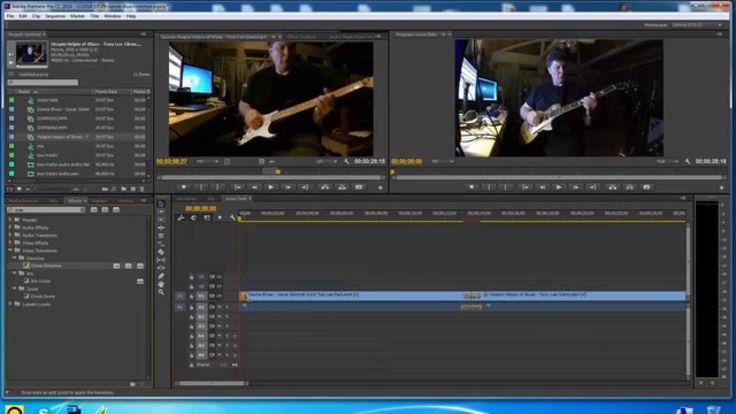Click Play in the Program monitor
This screenshot has height=414, width=736.
tap(559, 187)
